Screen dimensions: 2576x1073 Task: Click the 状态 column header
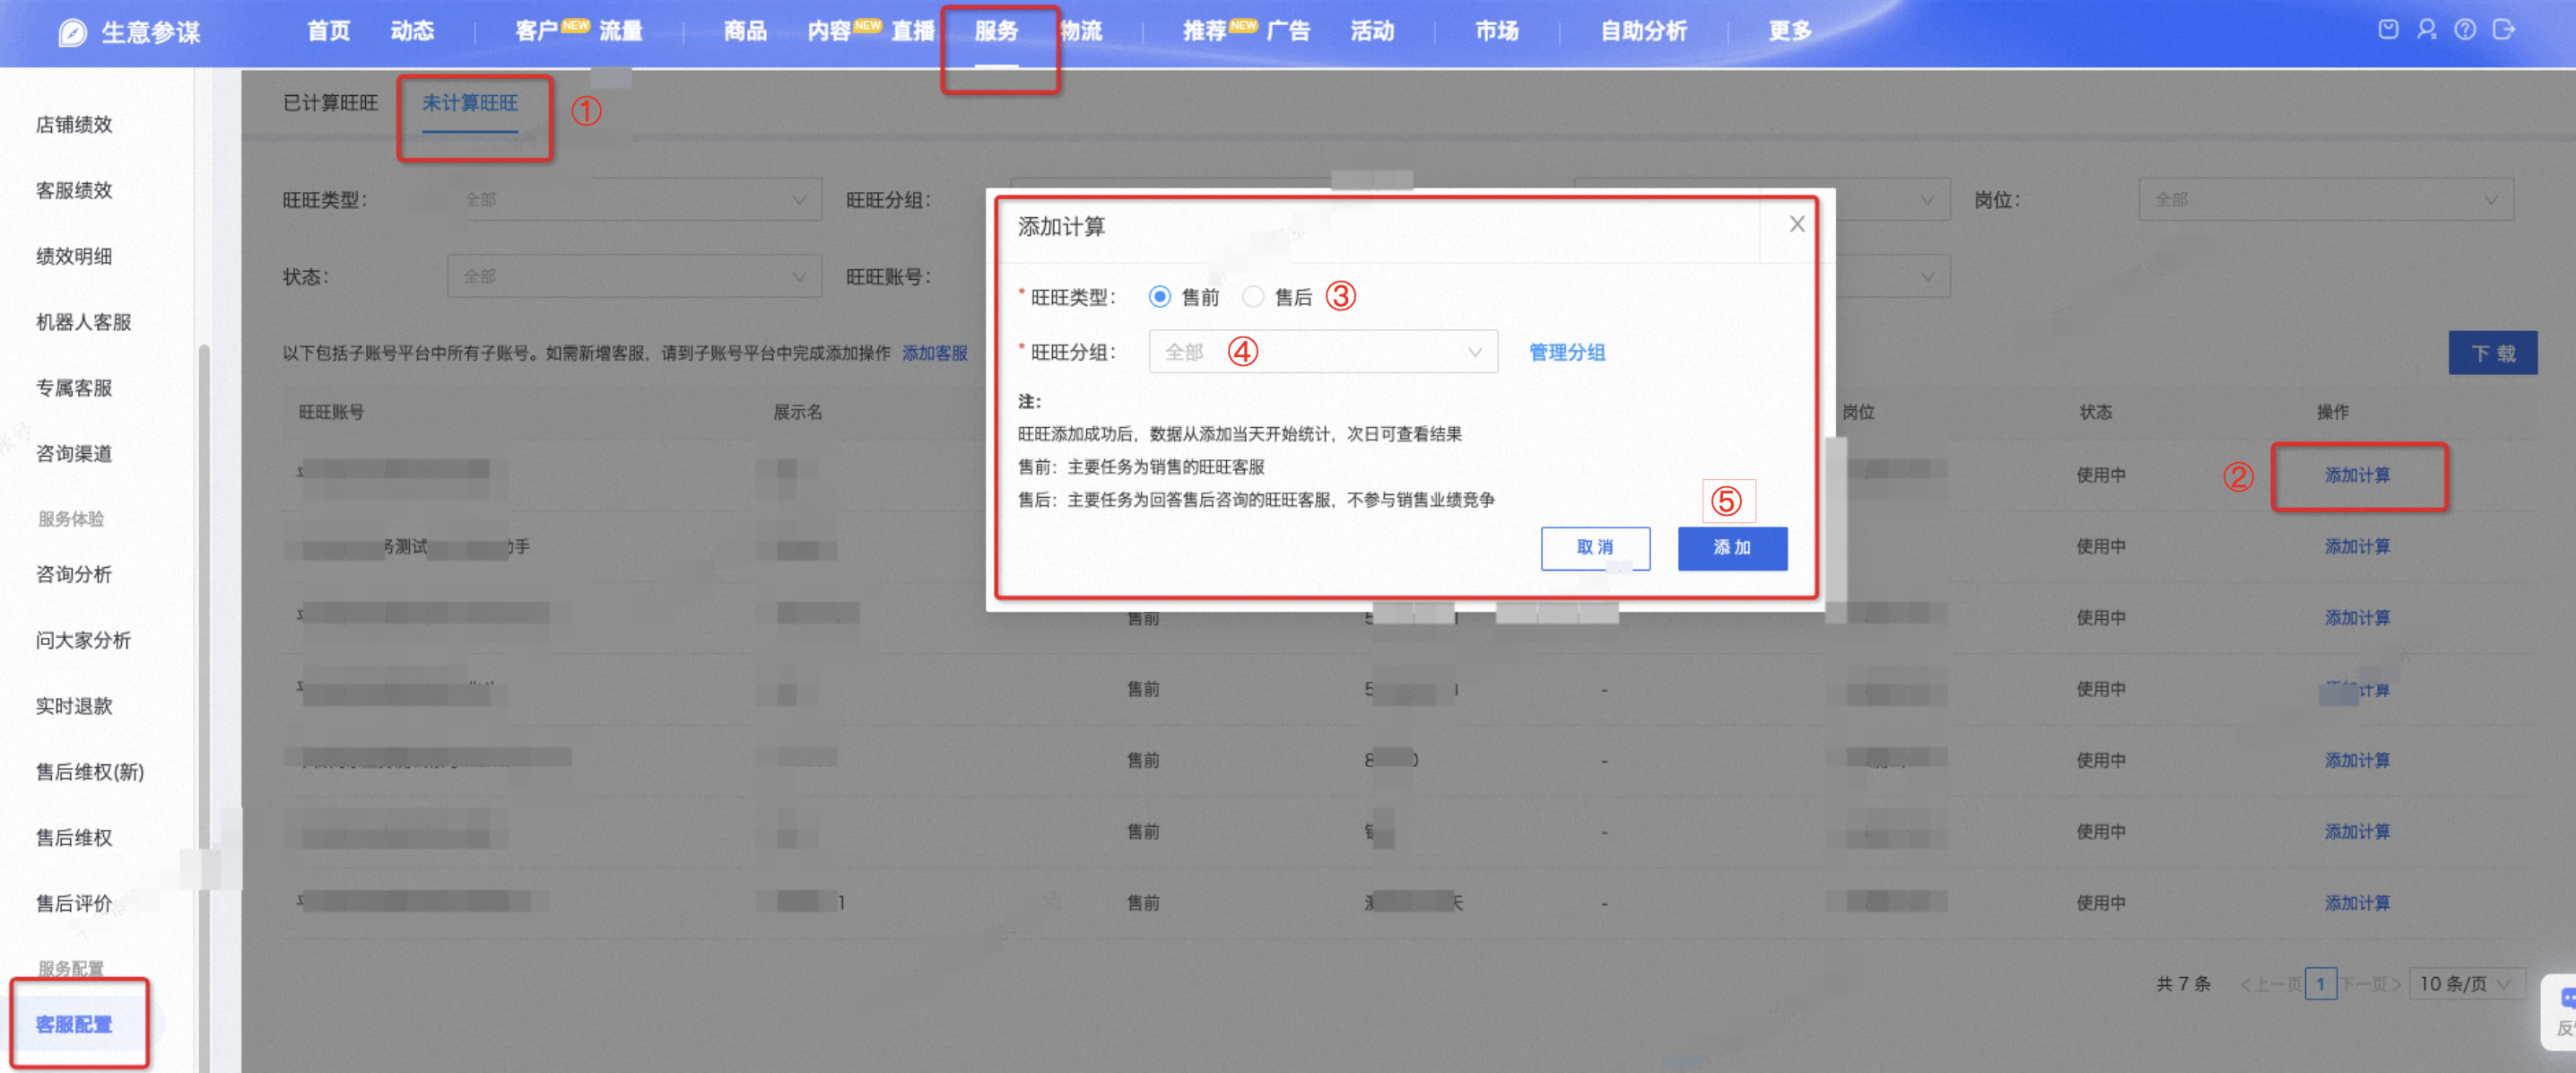(x=2095, y=412)
